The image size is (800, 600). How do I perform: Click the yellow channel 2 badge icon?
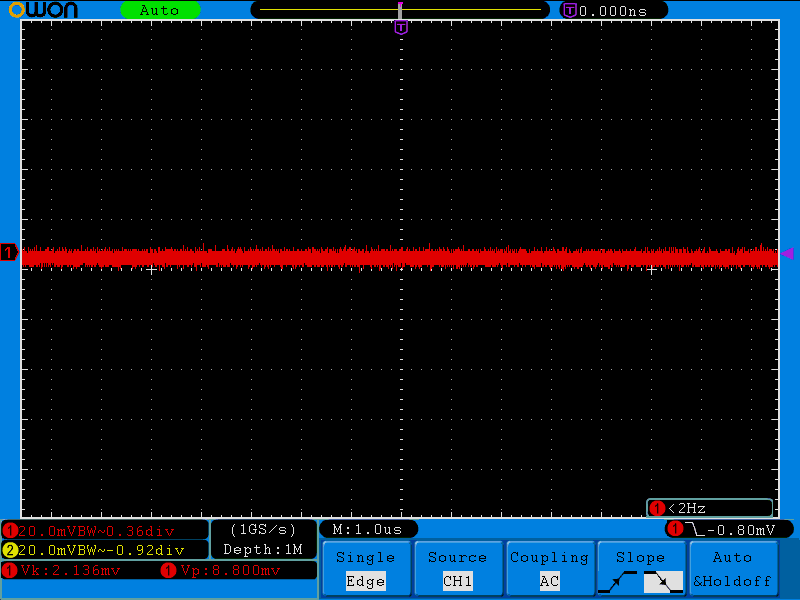click(10, 550)
